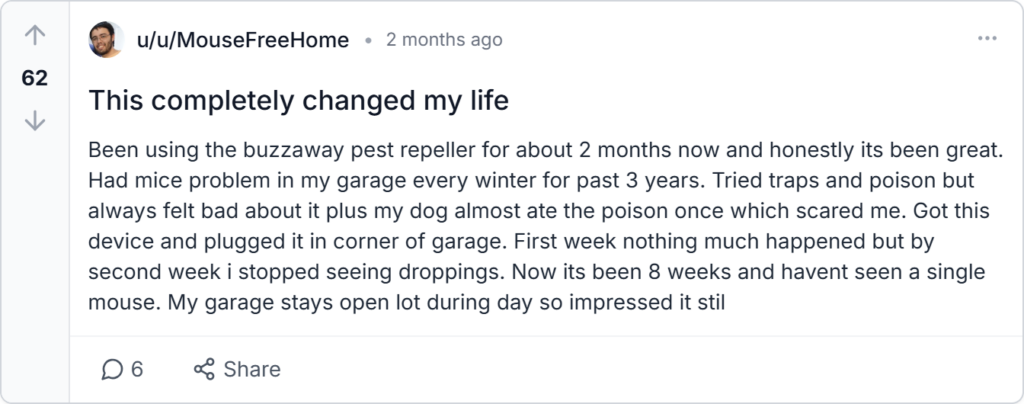This screenshot has height=404, width=1024.
Task: Open the MouseFreeHome profile avatar
Action: click(106, 40)
